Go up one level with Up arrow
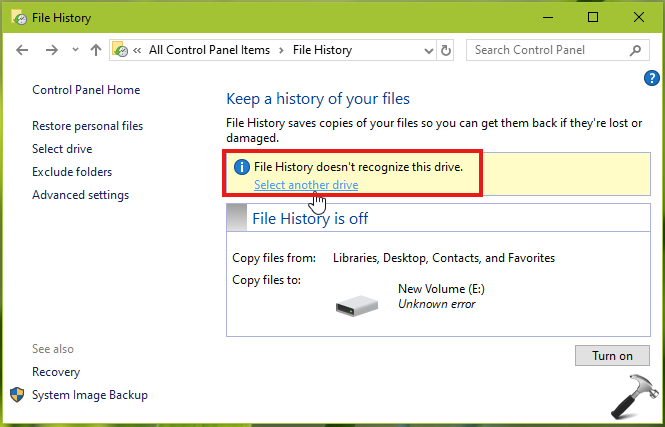 point(96,50)
